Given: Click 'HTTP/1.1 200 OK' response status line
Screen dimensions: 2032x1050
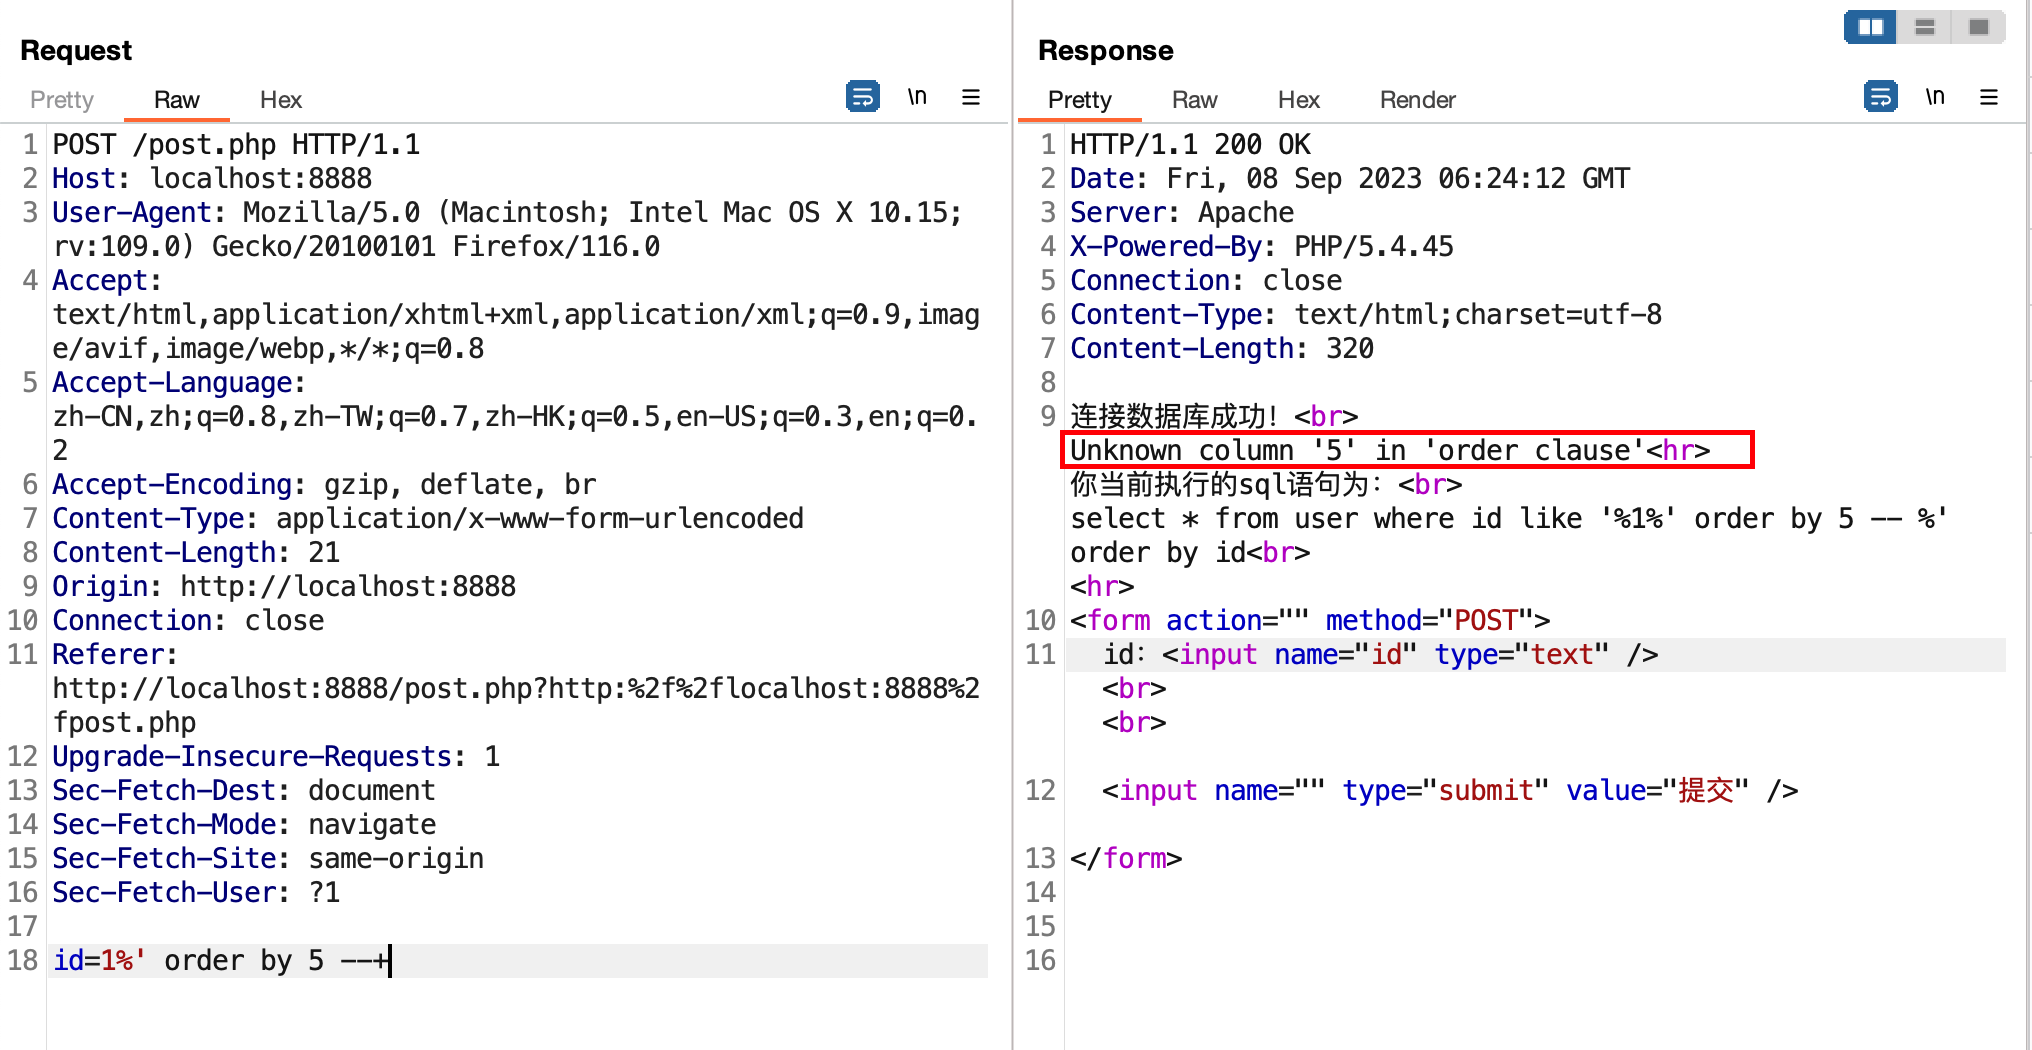Looking at the screenshot, I should 1190,145.
